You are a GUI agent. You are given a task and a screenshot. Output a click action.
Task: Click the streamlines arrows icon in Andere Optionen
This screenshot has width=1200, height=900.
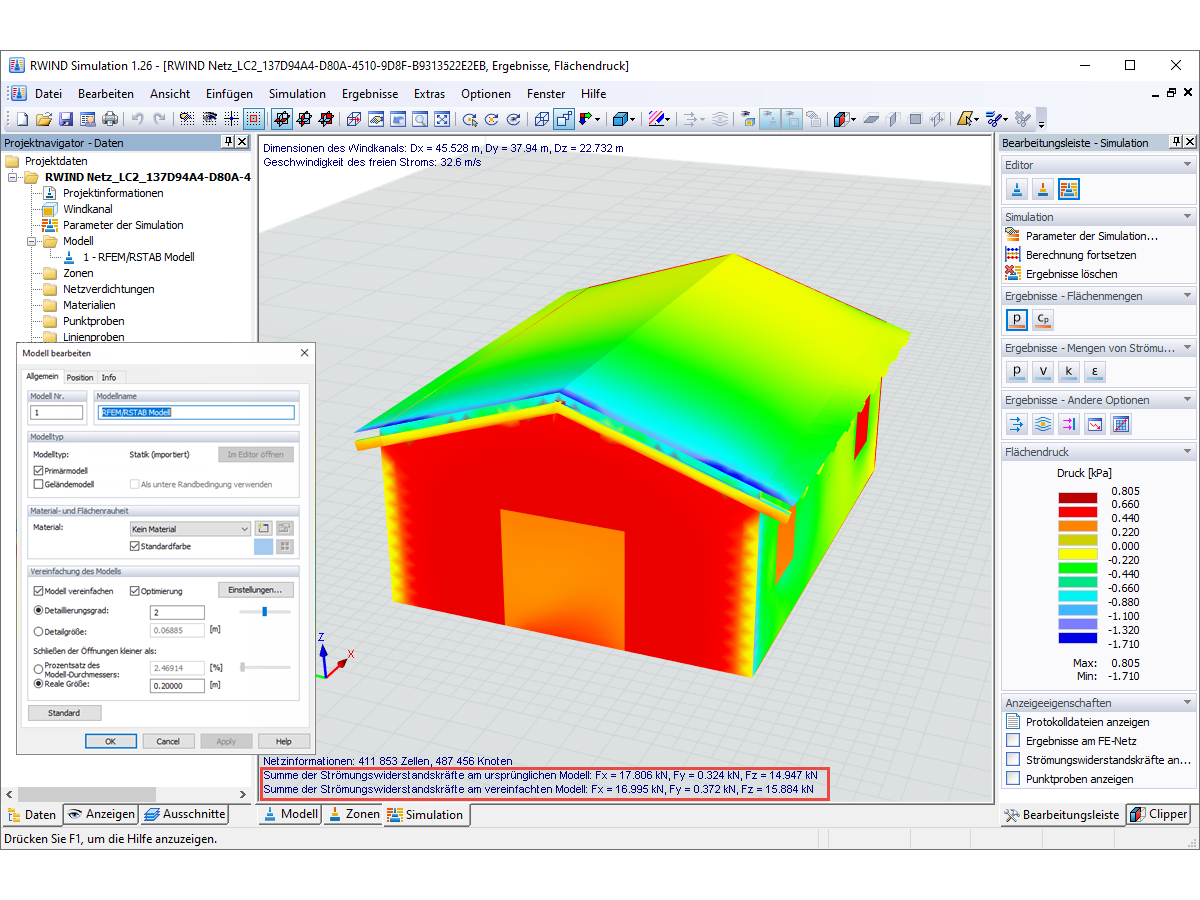click(1017, 424)
